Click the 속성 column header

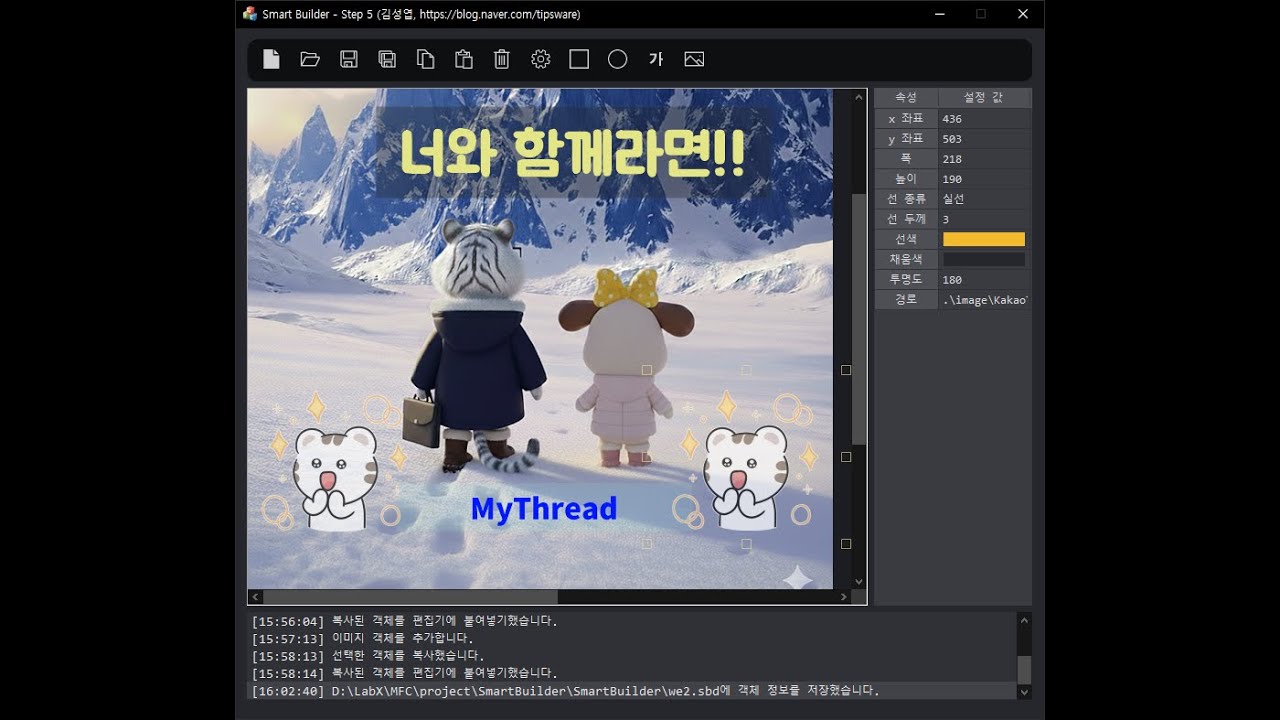(906, 98)
